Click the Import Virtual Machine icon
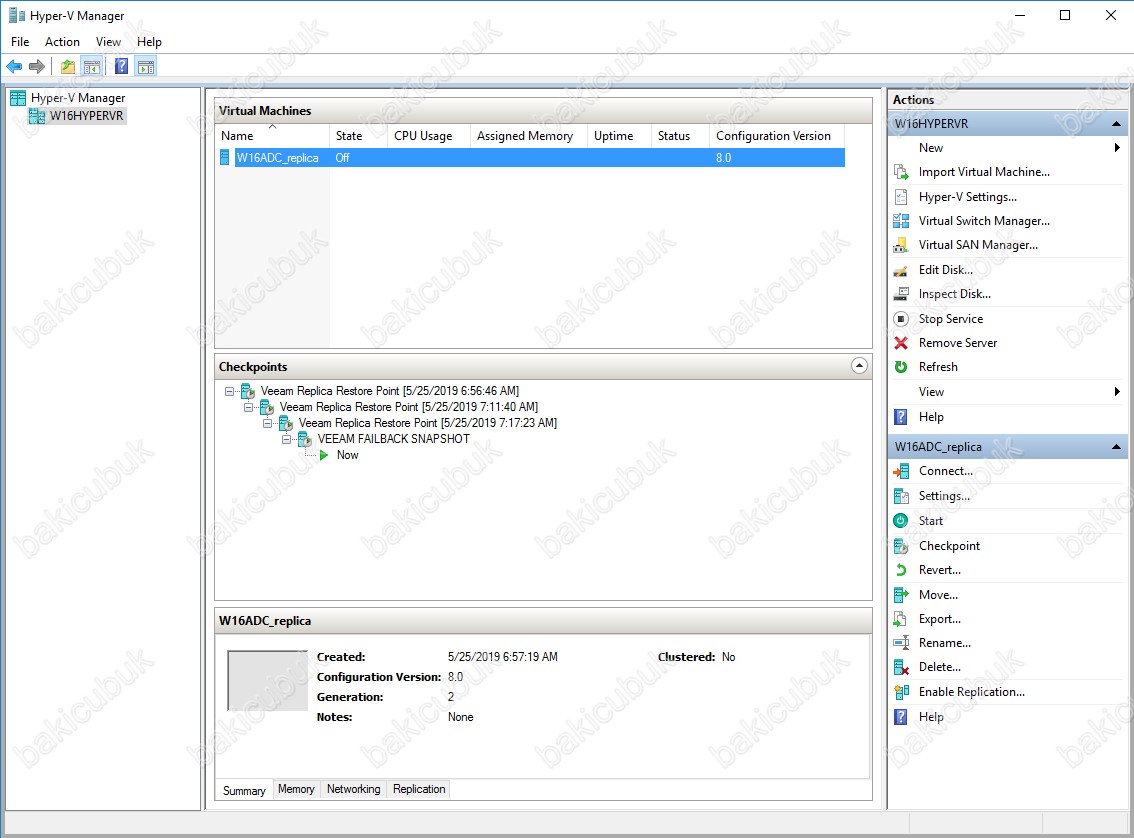Screen dimensions: 1134x838 (x=901, y=172)
